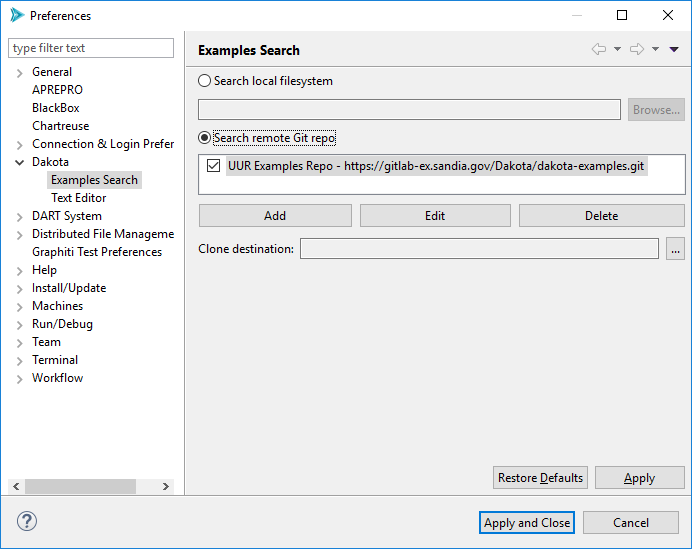
Task: Expand the Help tree node
Action: coord(19,271)
